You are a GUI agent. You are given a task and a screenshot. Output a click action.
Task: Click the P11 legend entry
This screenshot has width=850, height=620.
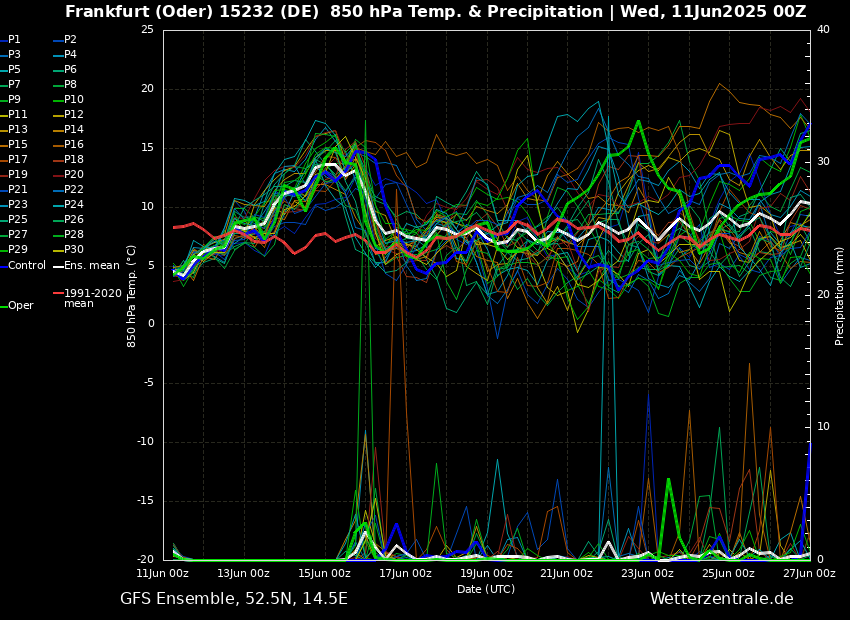[14, 114]
